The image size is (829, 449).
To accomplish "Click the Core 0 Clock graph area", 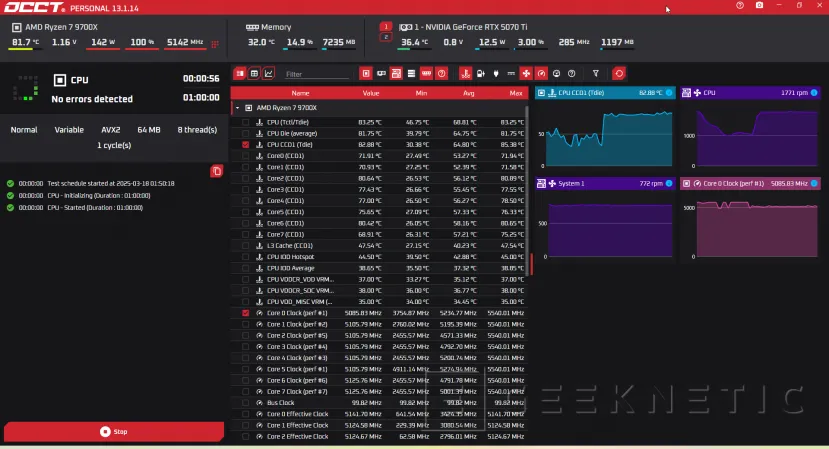I will [x=751, y=226].
